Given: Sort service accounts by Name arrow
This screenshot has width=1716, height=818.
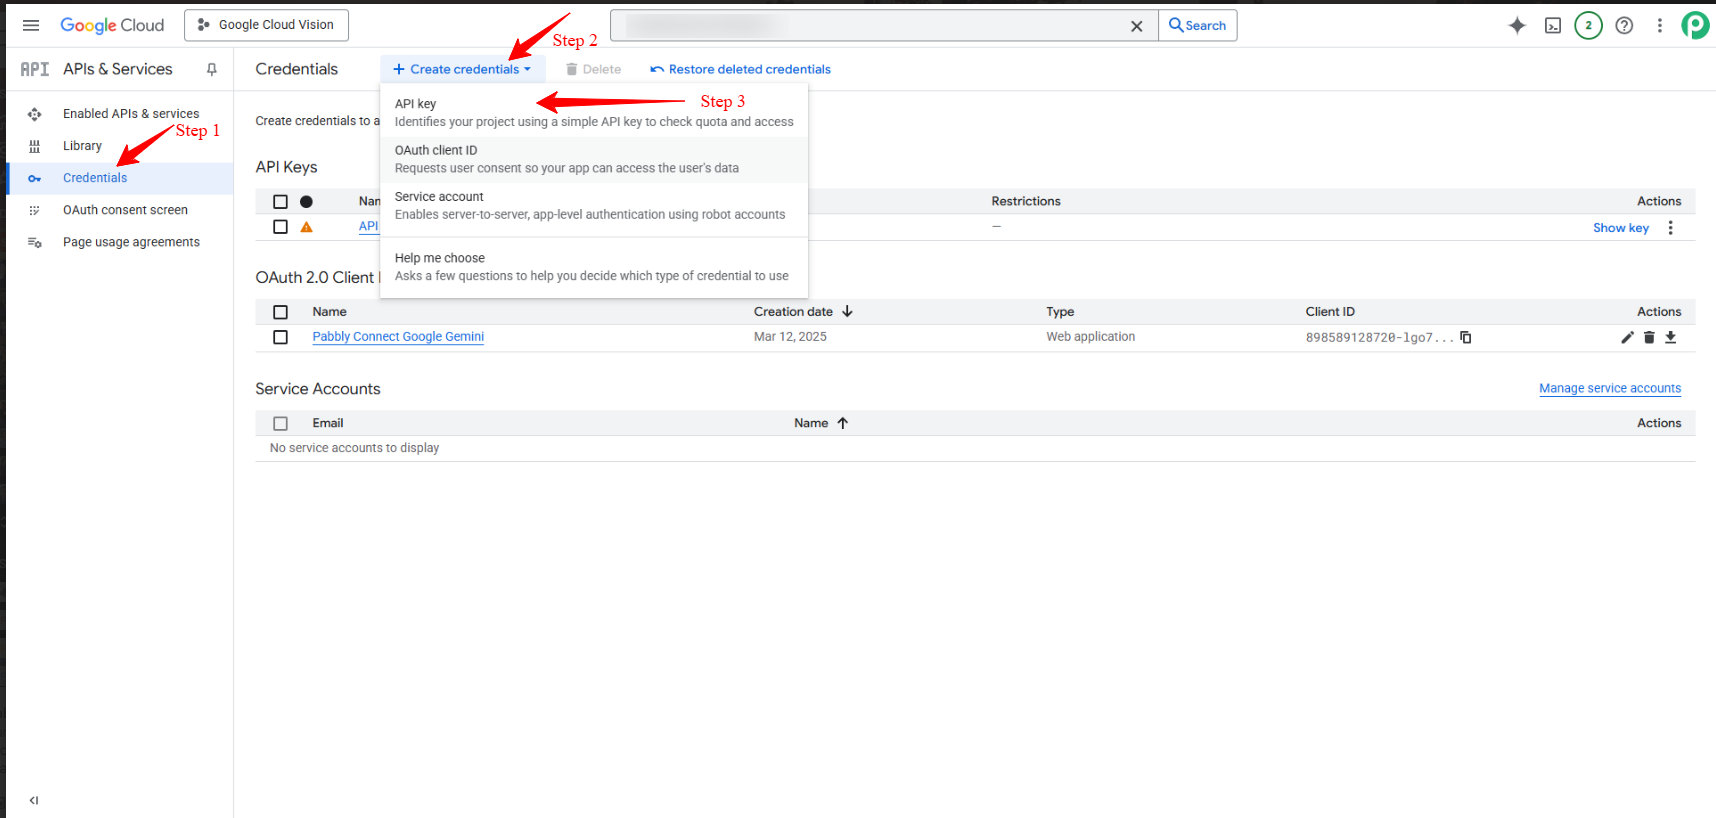Looking at the screenshot, I should point(843,423).
